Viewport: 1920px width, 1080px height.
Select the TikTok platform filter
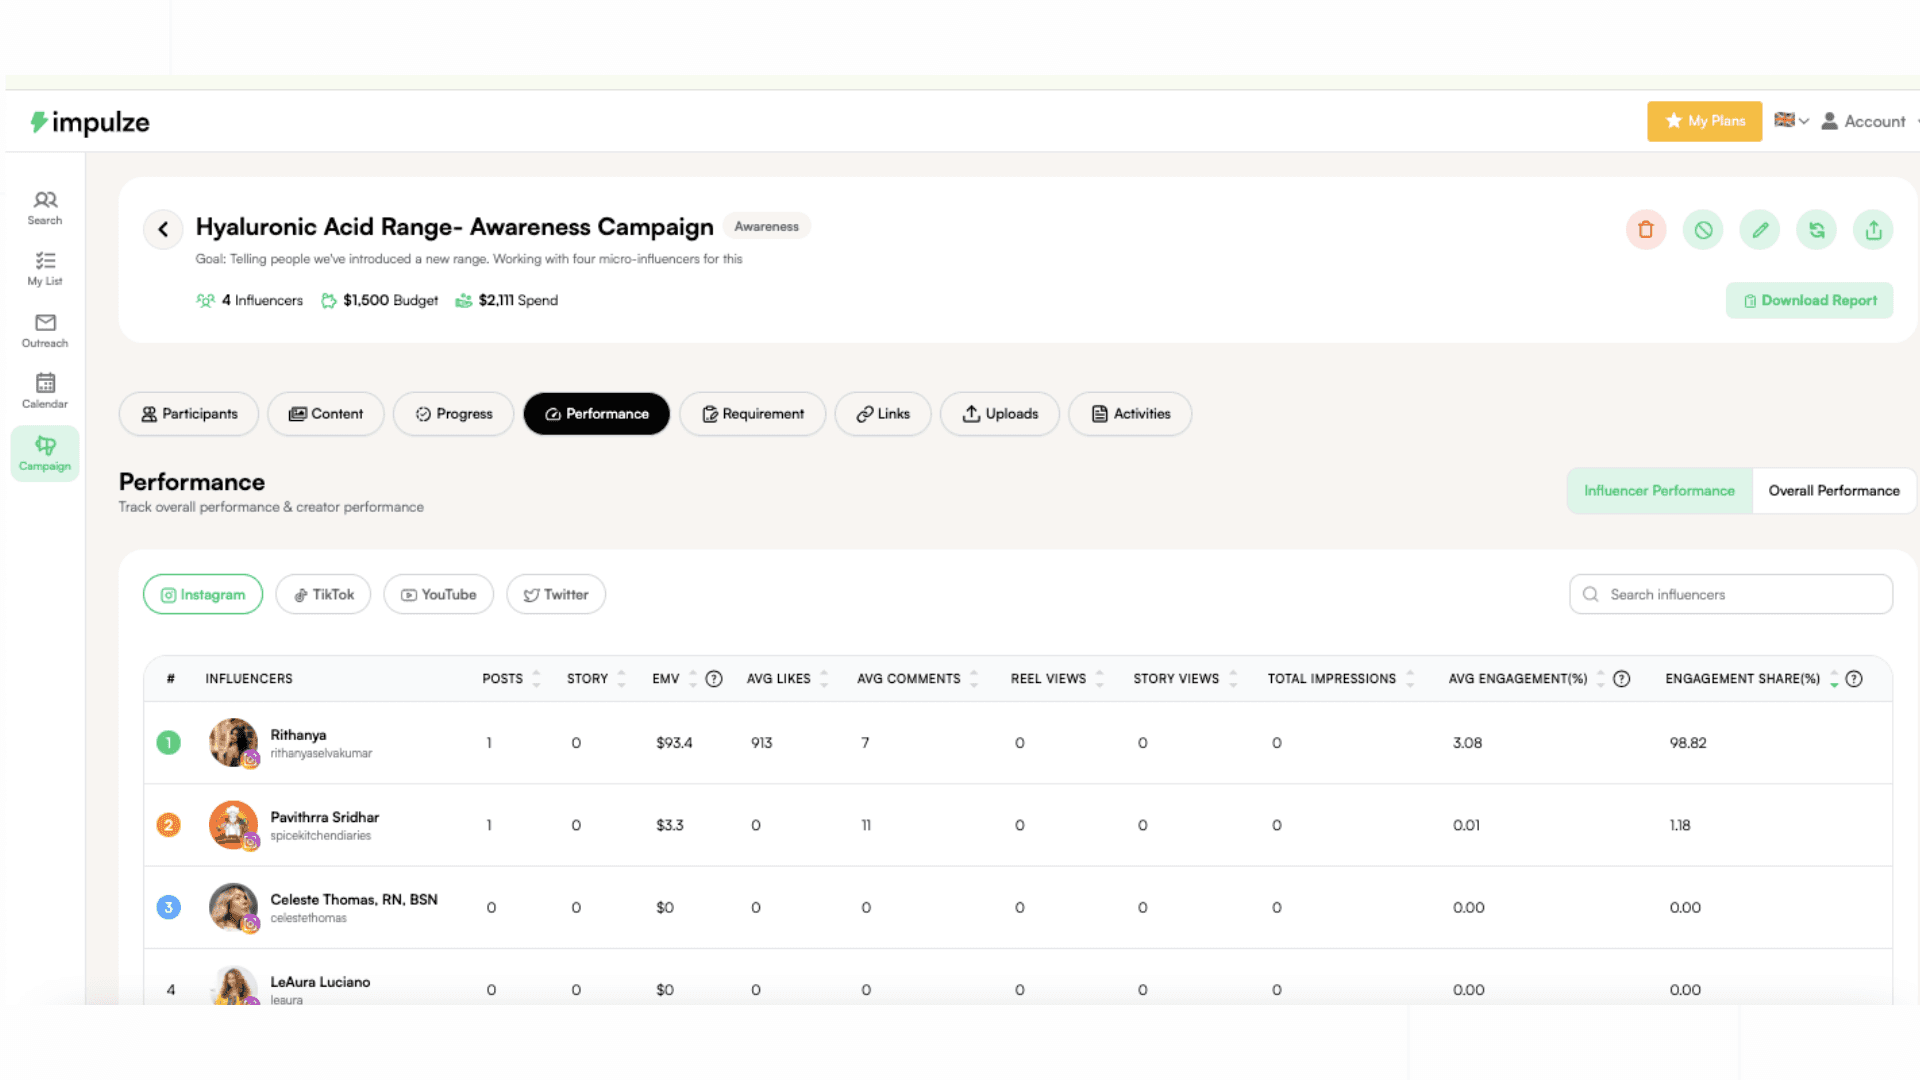pyautogui.click(x=323, y=595)
